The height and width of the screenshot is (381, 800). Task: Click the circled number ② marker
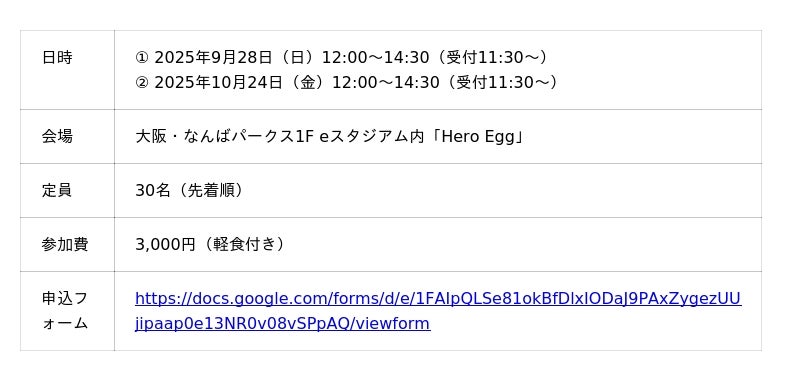[142, 82]
